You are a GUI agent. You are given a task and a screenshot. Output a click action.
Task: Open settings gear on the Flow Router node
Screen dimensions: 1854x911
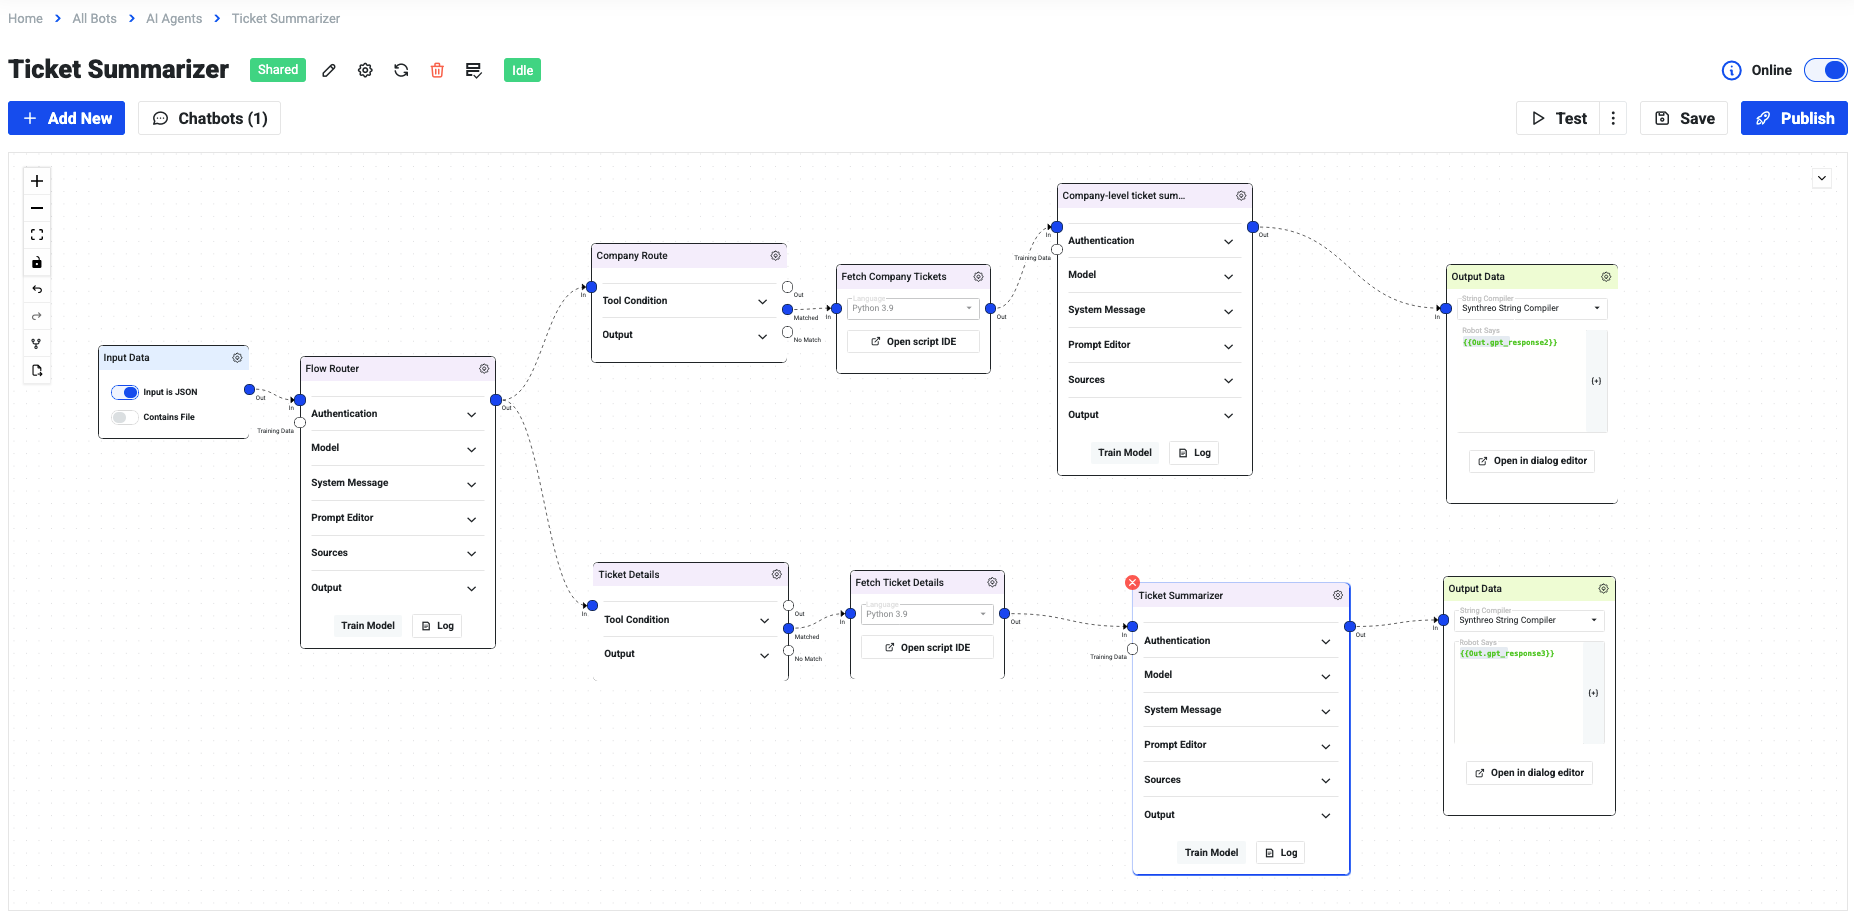click(x=484, y=369)
